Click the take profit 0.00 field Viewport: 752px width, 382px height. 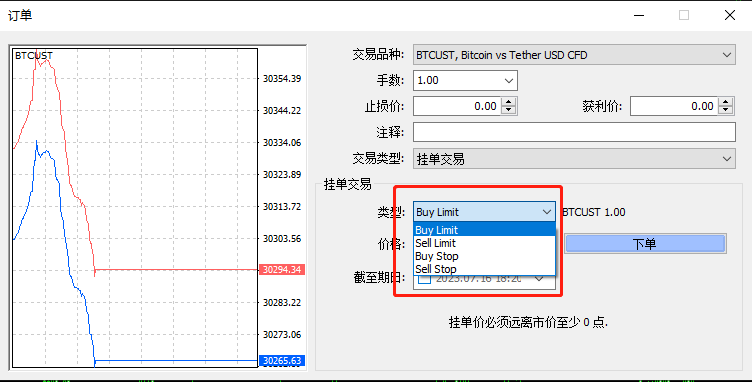tap(674, 106)
